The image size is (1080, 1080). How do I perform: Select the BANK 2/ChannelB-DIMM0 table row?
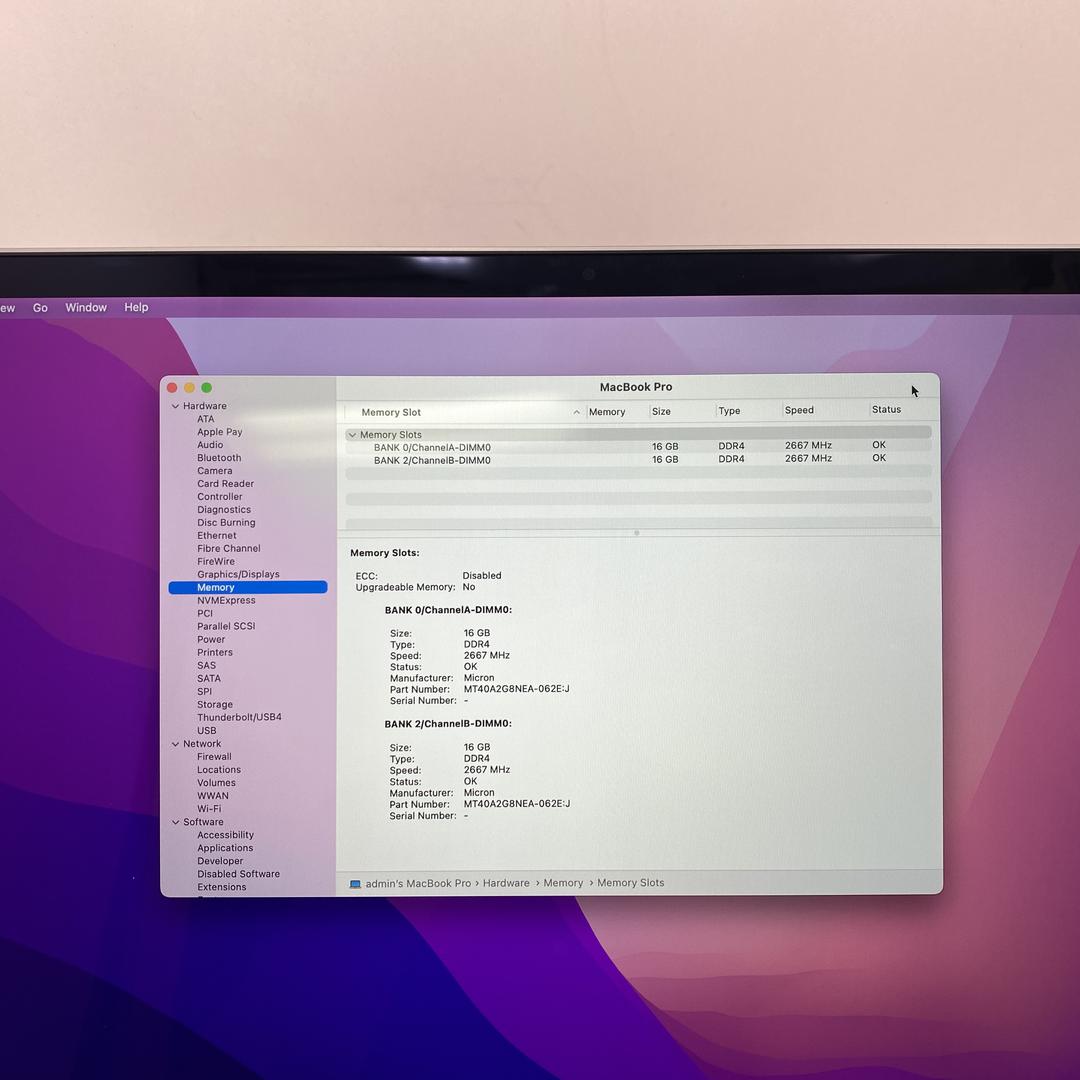(x=638, y=459)
